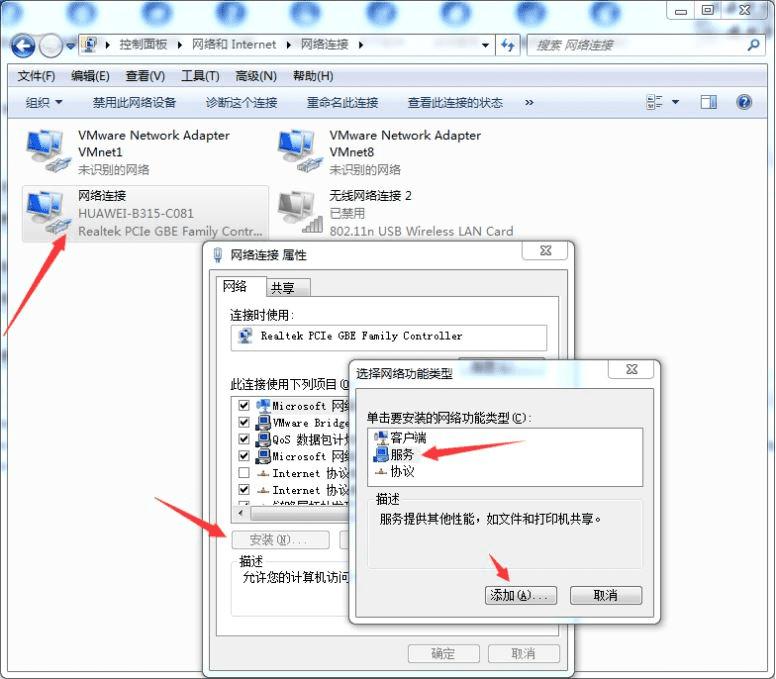Toggle the VMware Bridge checkbox
This screenshot has width=776, height=679.
tap(244, 422)
